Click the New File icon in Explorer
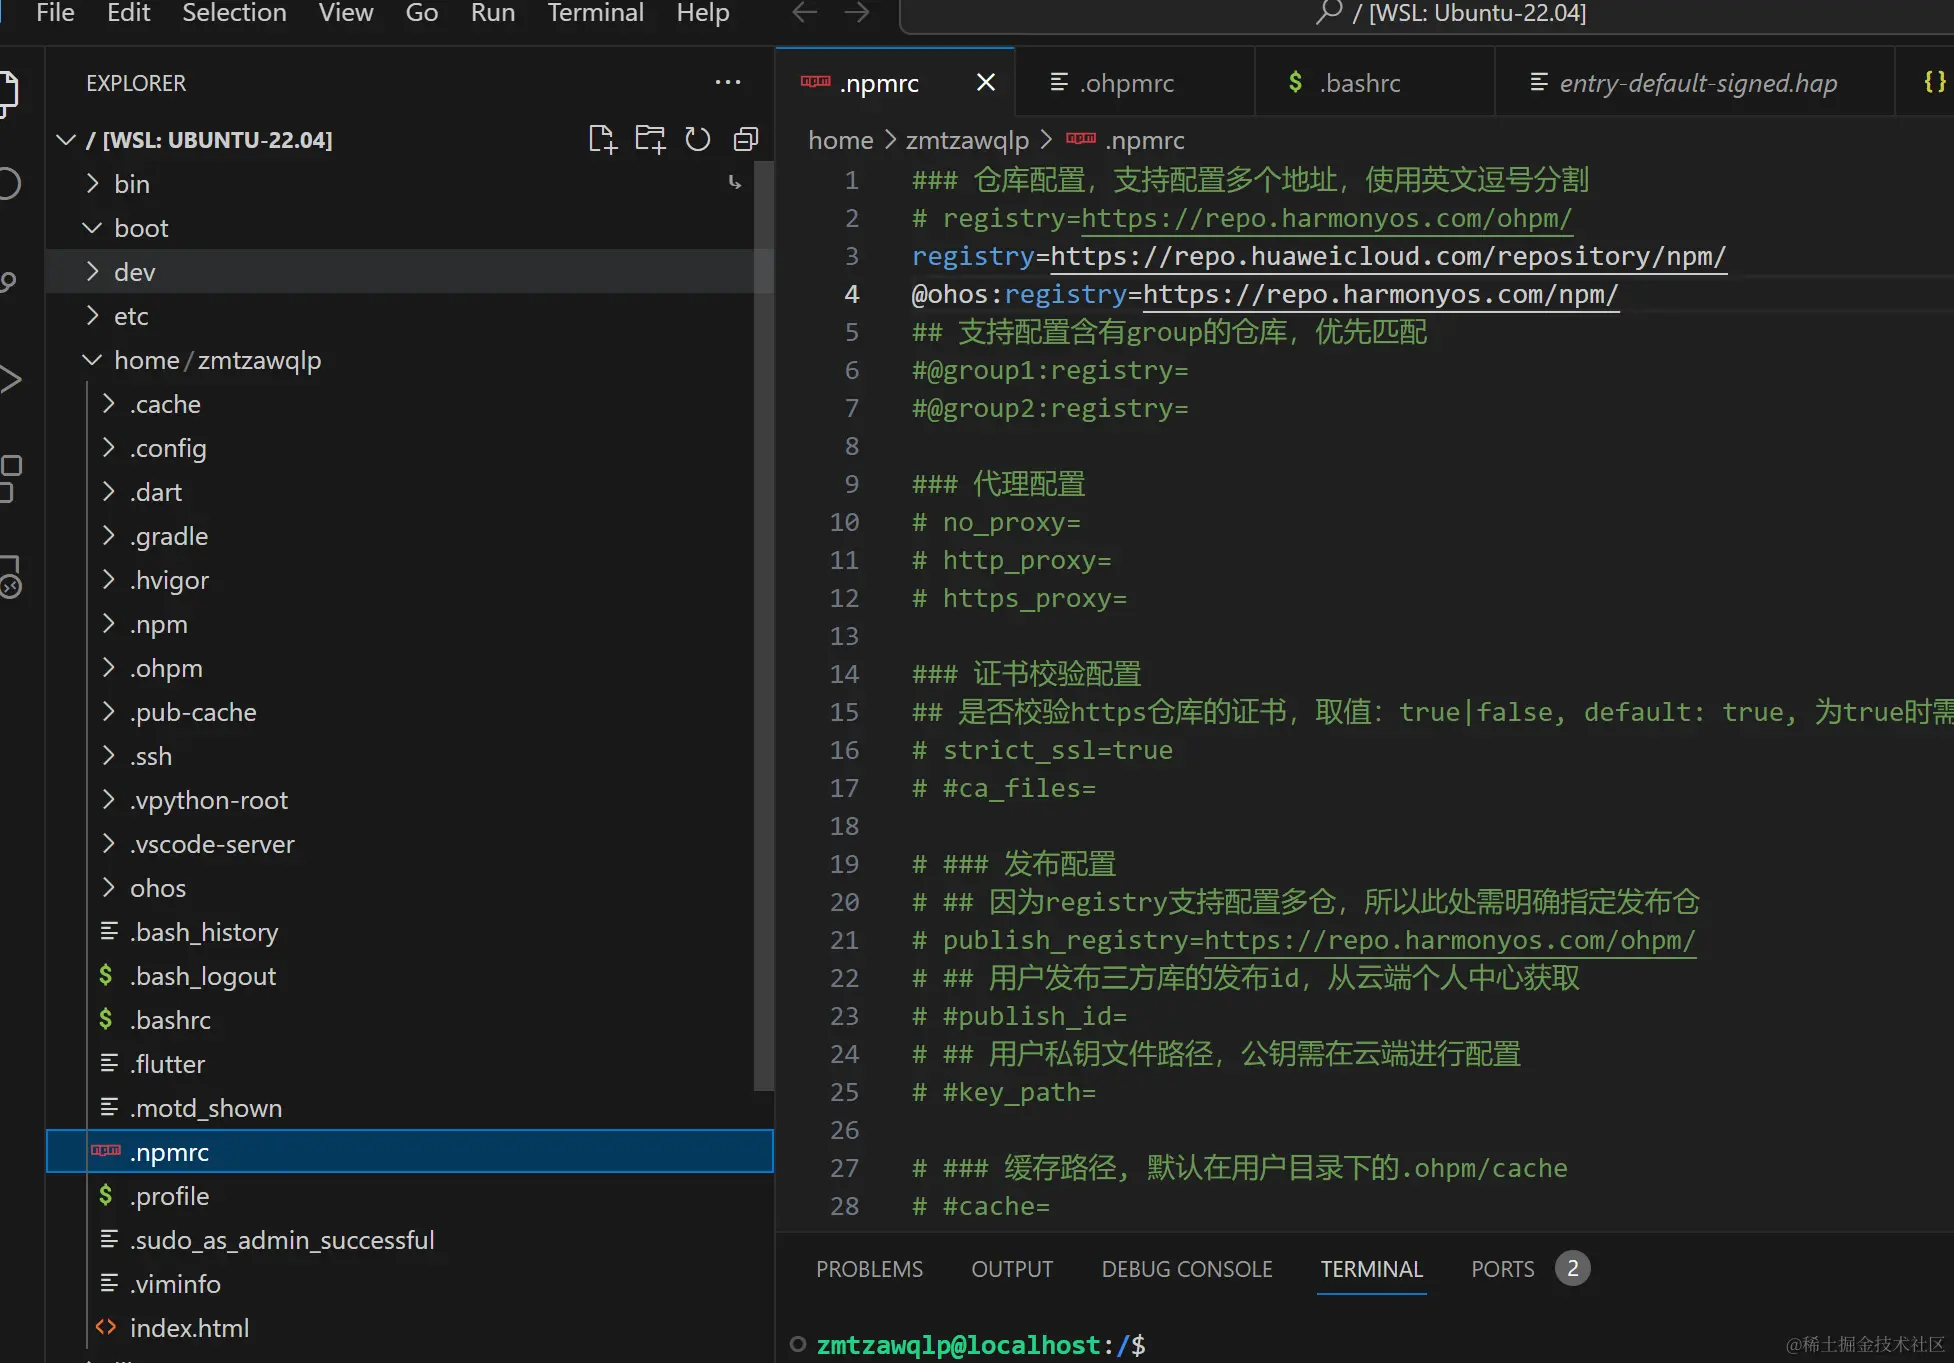1954x1363 pixels. click(602, 140)
